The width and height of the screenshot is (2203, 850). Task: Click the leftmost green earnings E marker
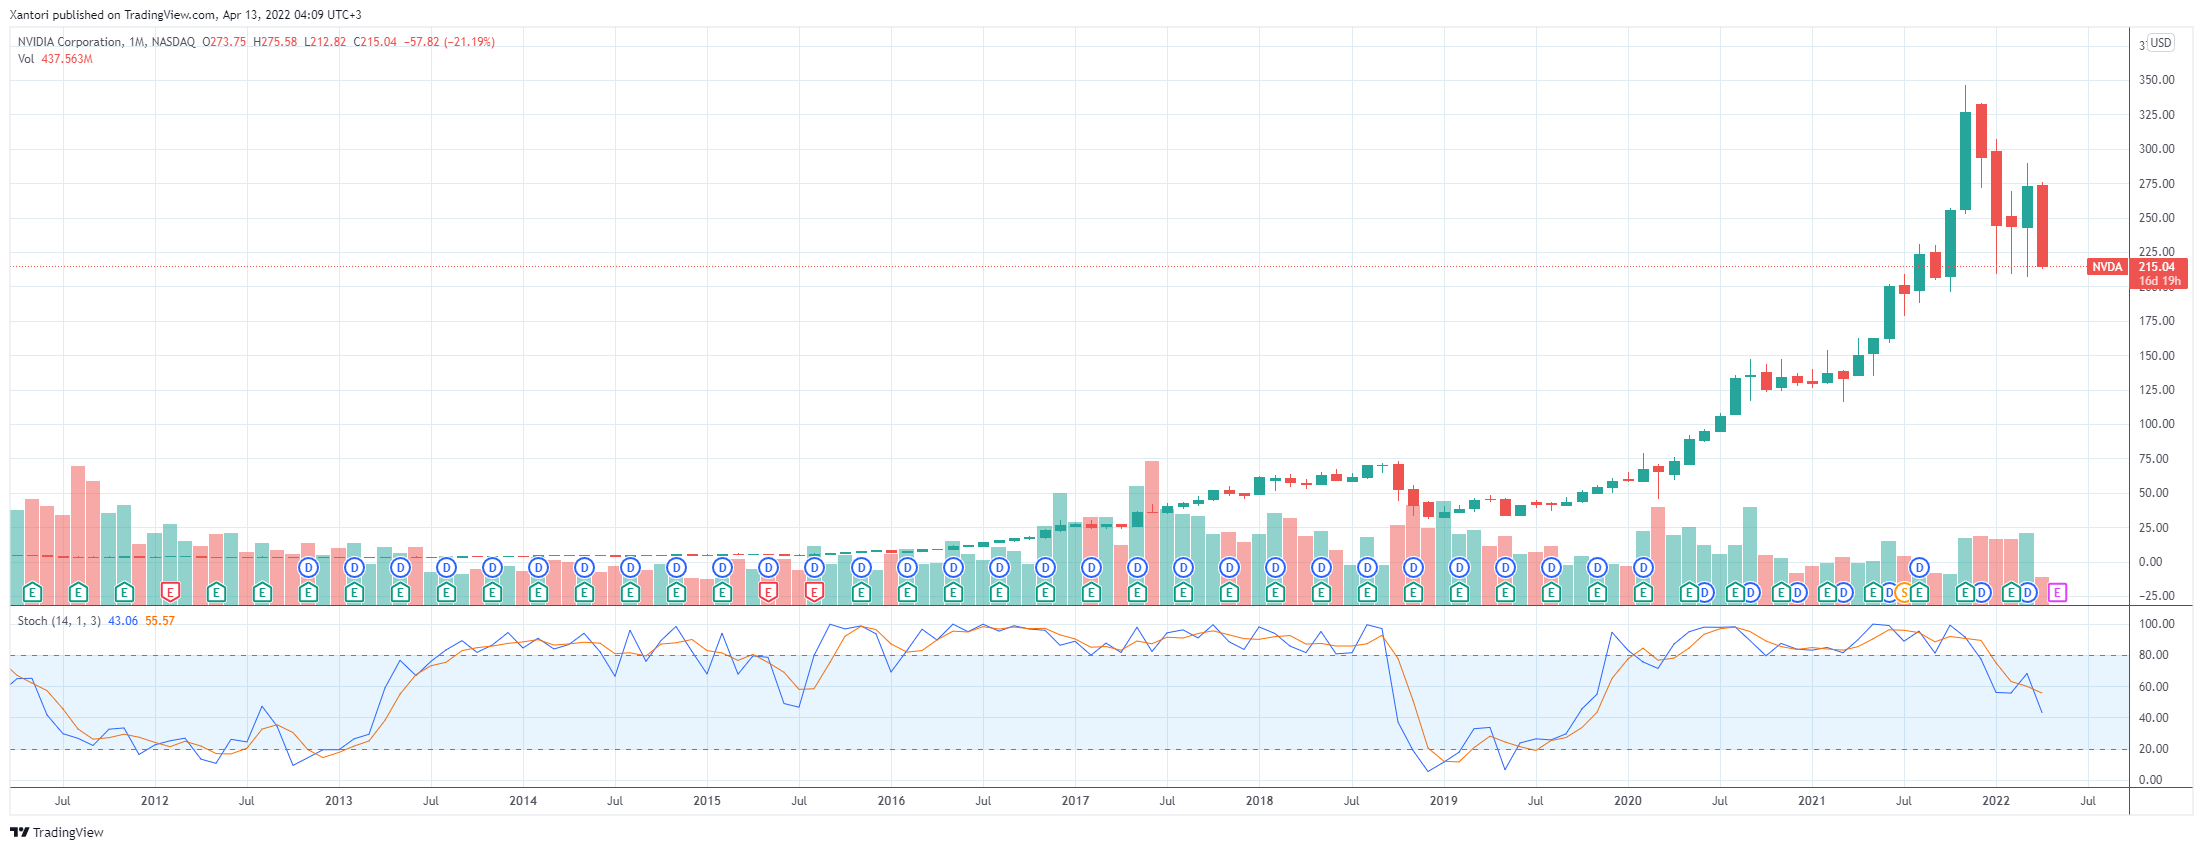point(32,592)
